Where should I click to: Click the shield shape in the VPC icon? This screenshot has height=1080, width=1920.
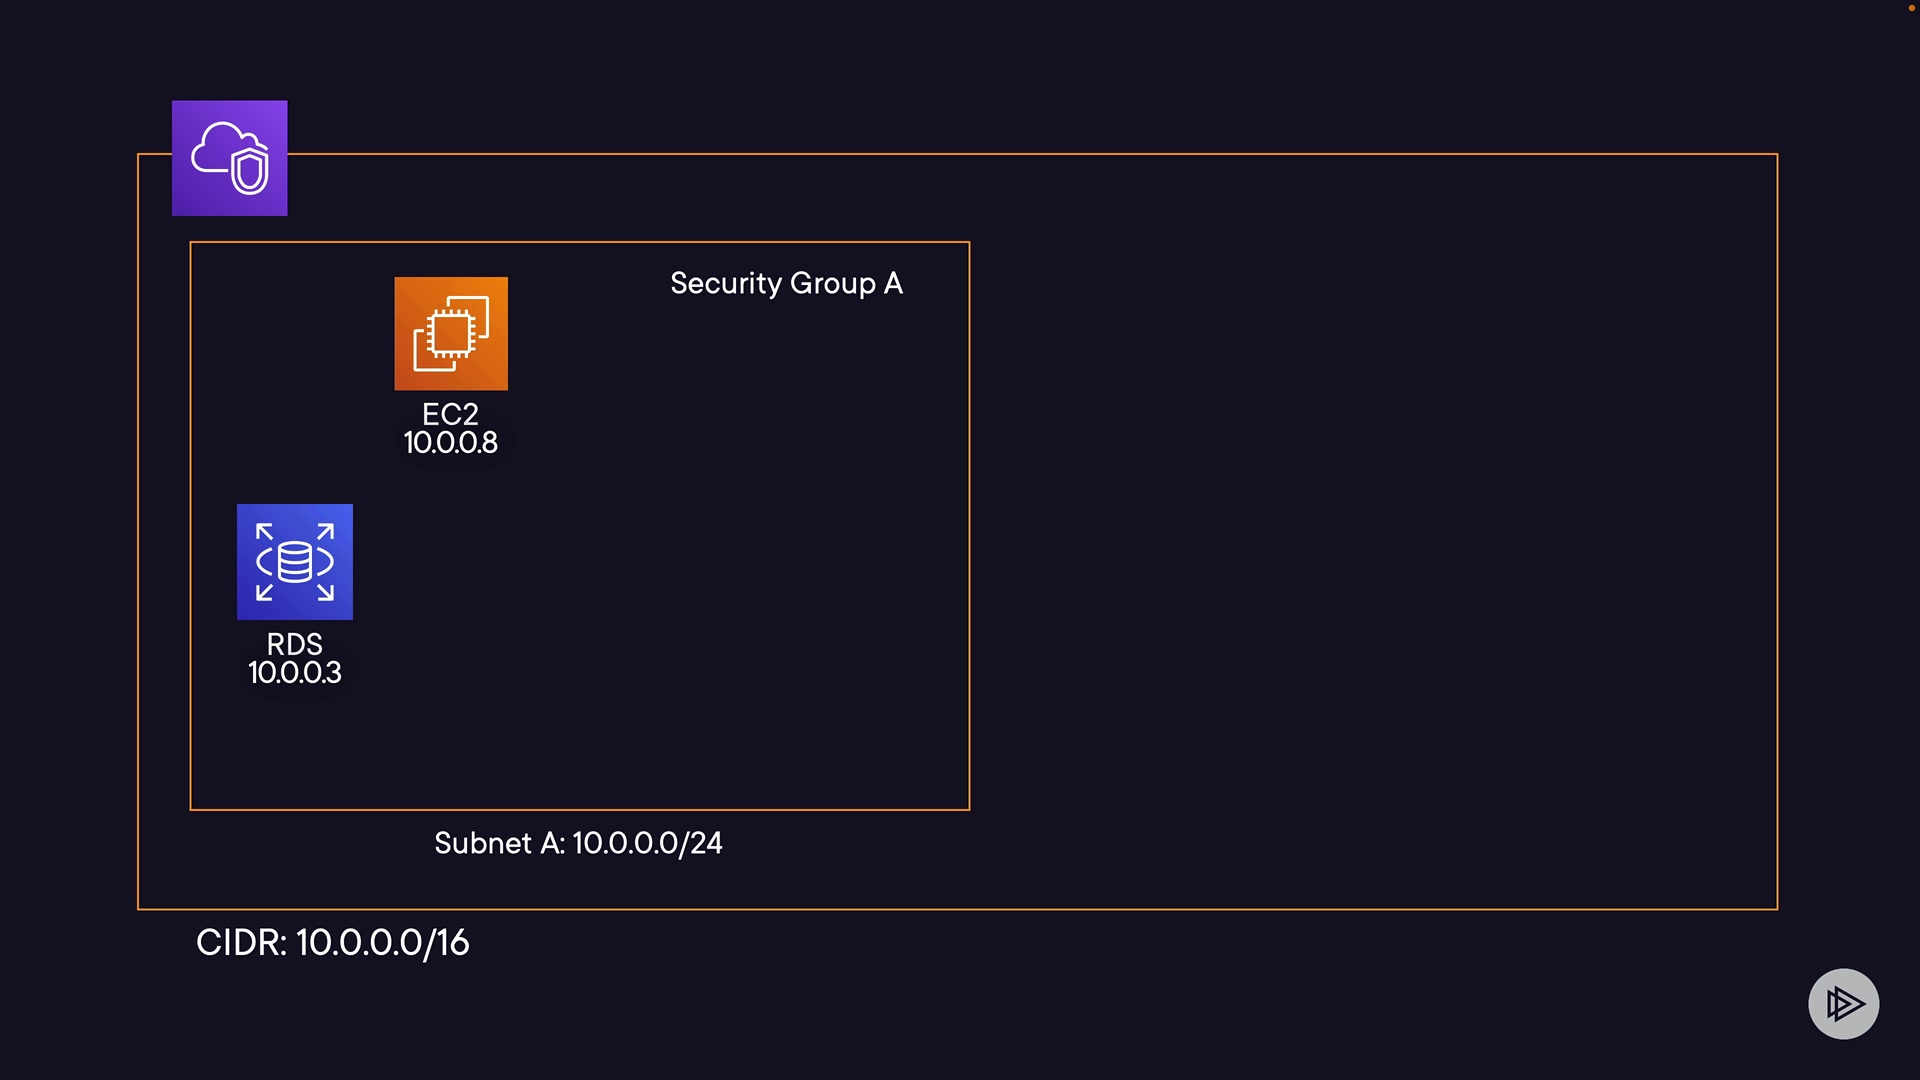(250, 170)
